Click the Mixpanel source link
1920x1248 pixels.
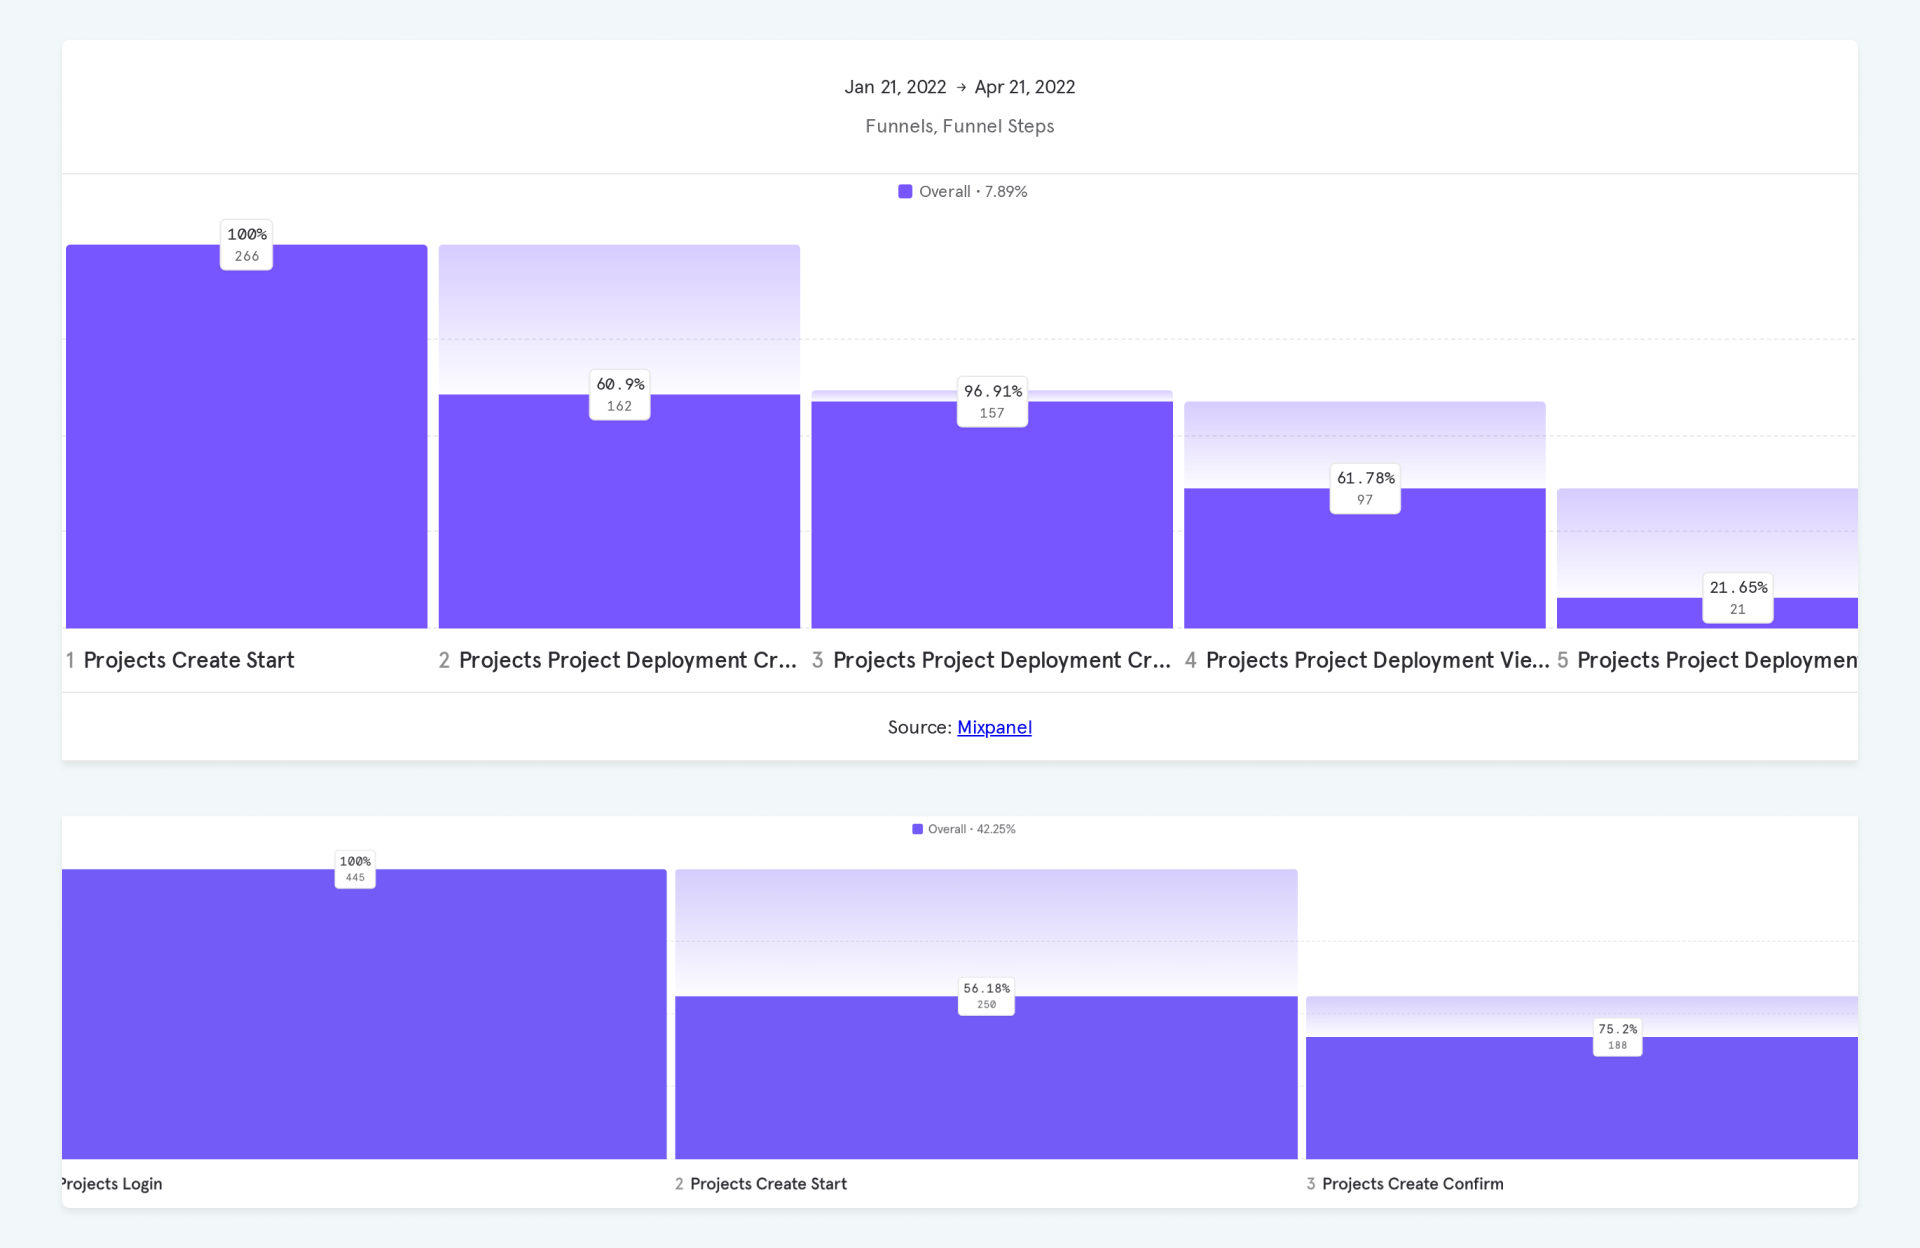[x=993, y=727]
